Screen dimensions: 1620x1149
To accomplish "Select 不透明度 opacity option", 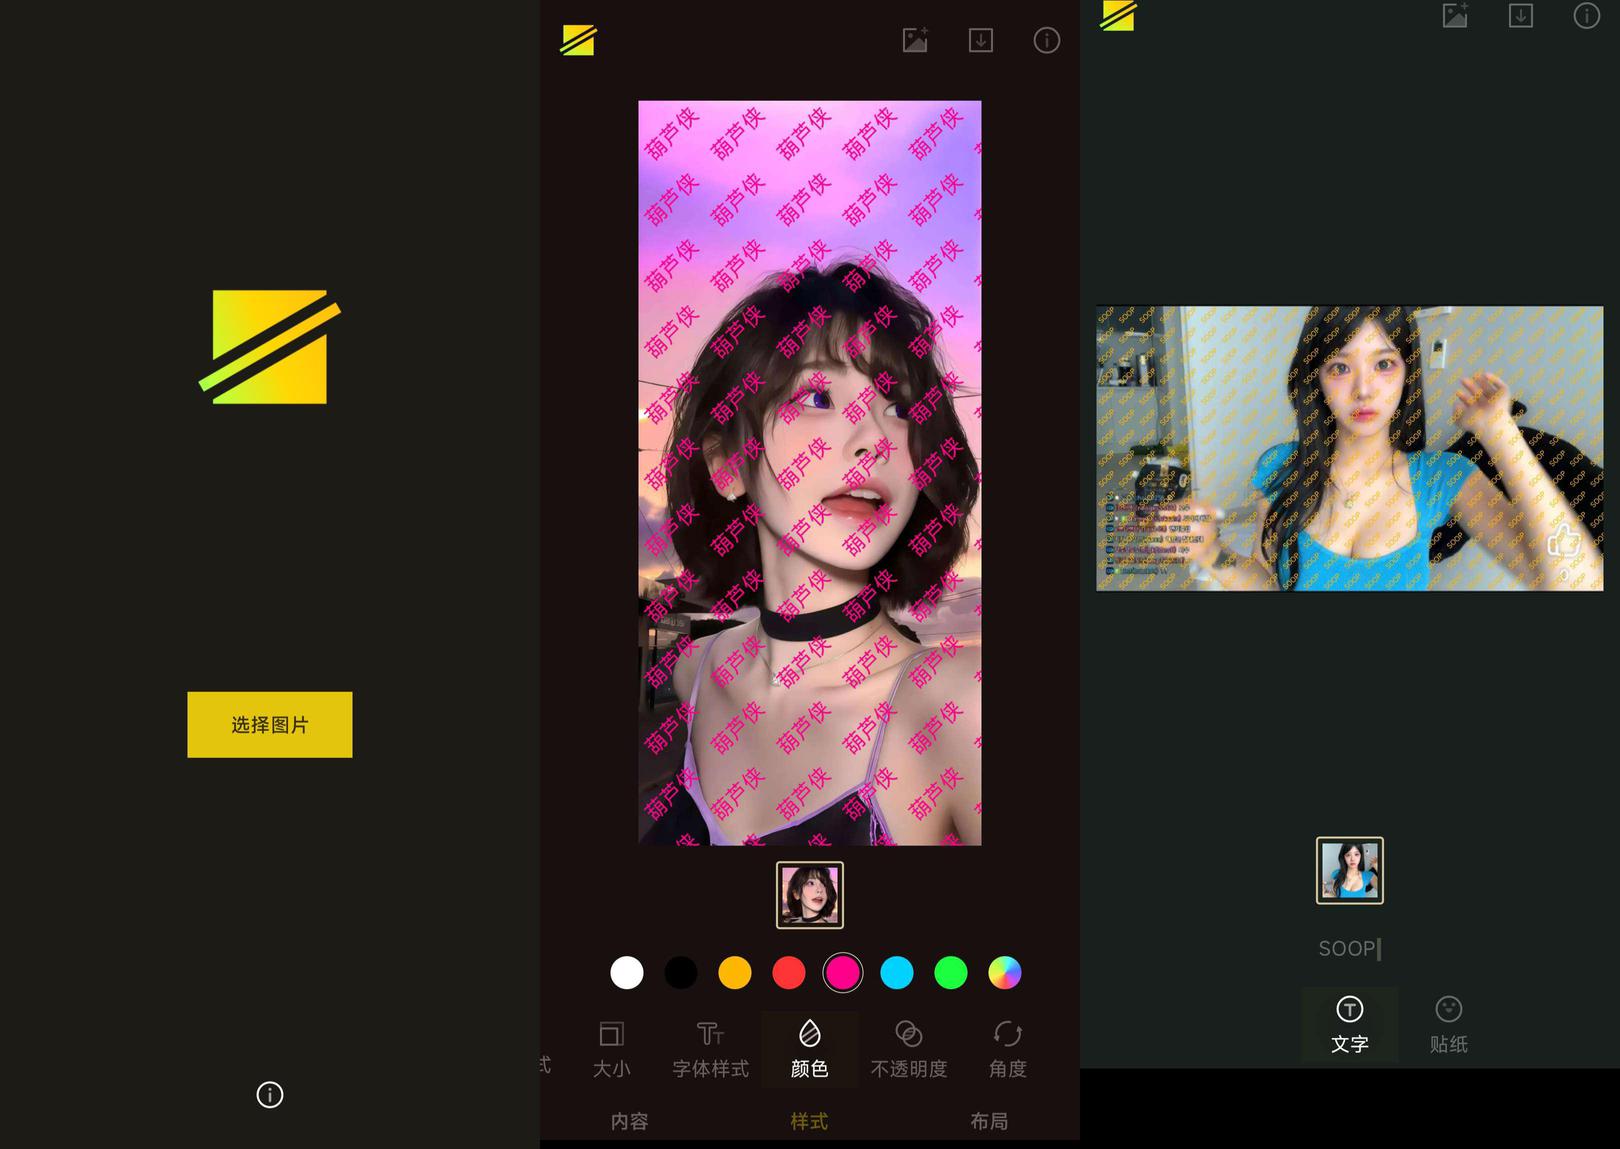I will tap(908, 1049).
